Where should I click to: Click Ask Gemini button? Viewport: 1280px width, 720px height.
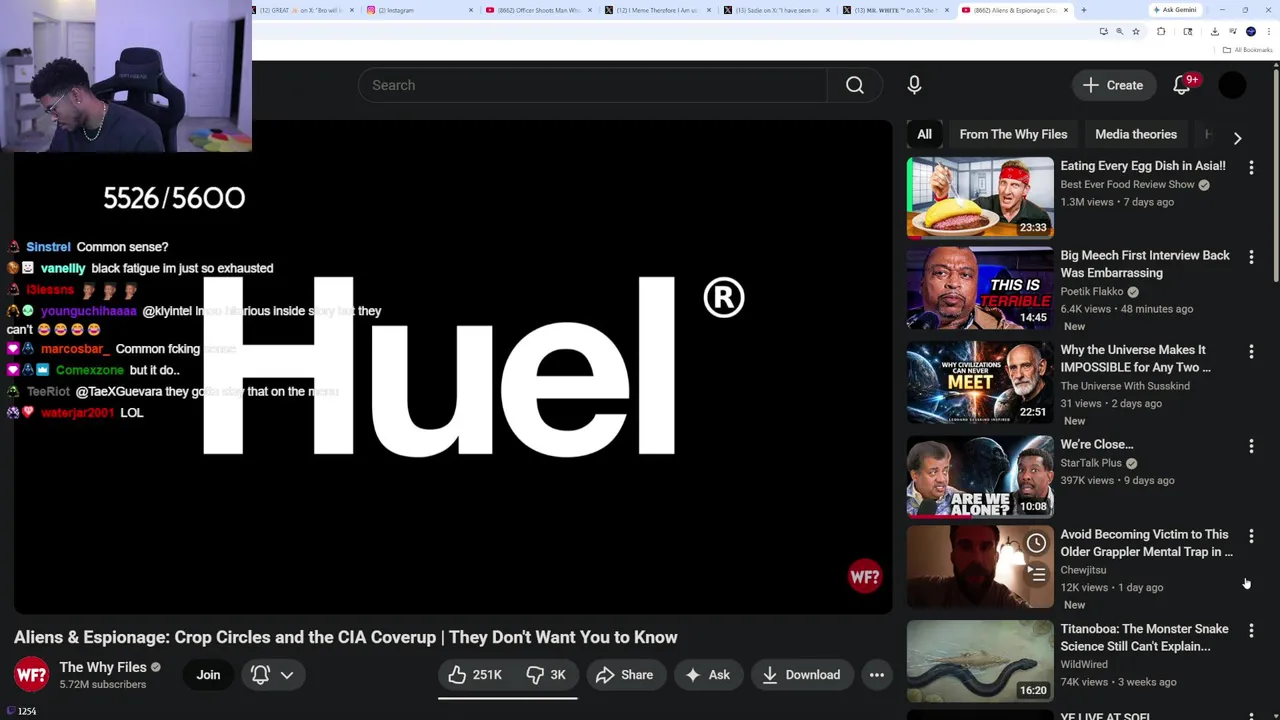click(1174, 10)
